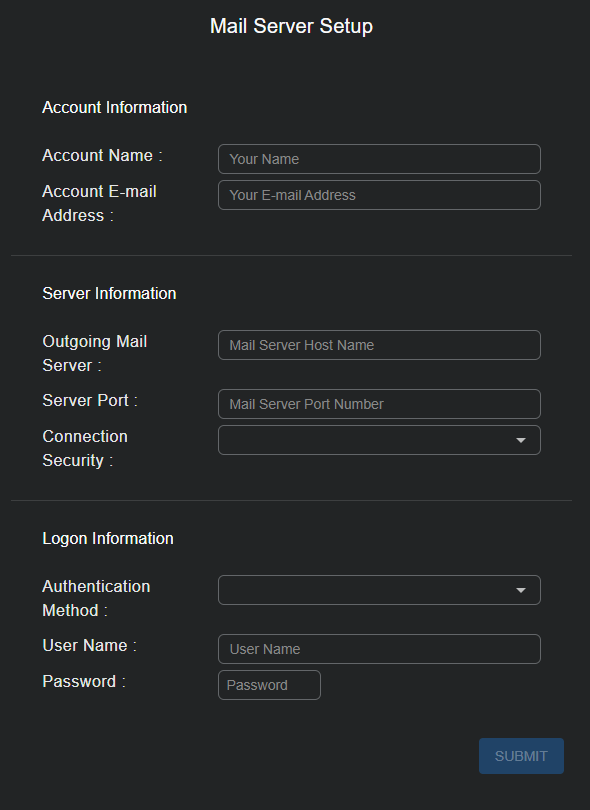Open the Authentication Method dropdown
590x810 pixels.
tap(378, 590)
